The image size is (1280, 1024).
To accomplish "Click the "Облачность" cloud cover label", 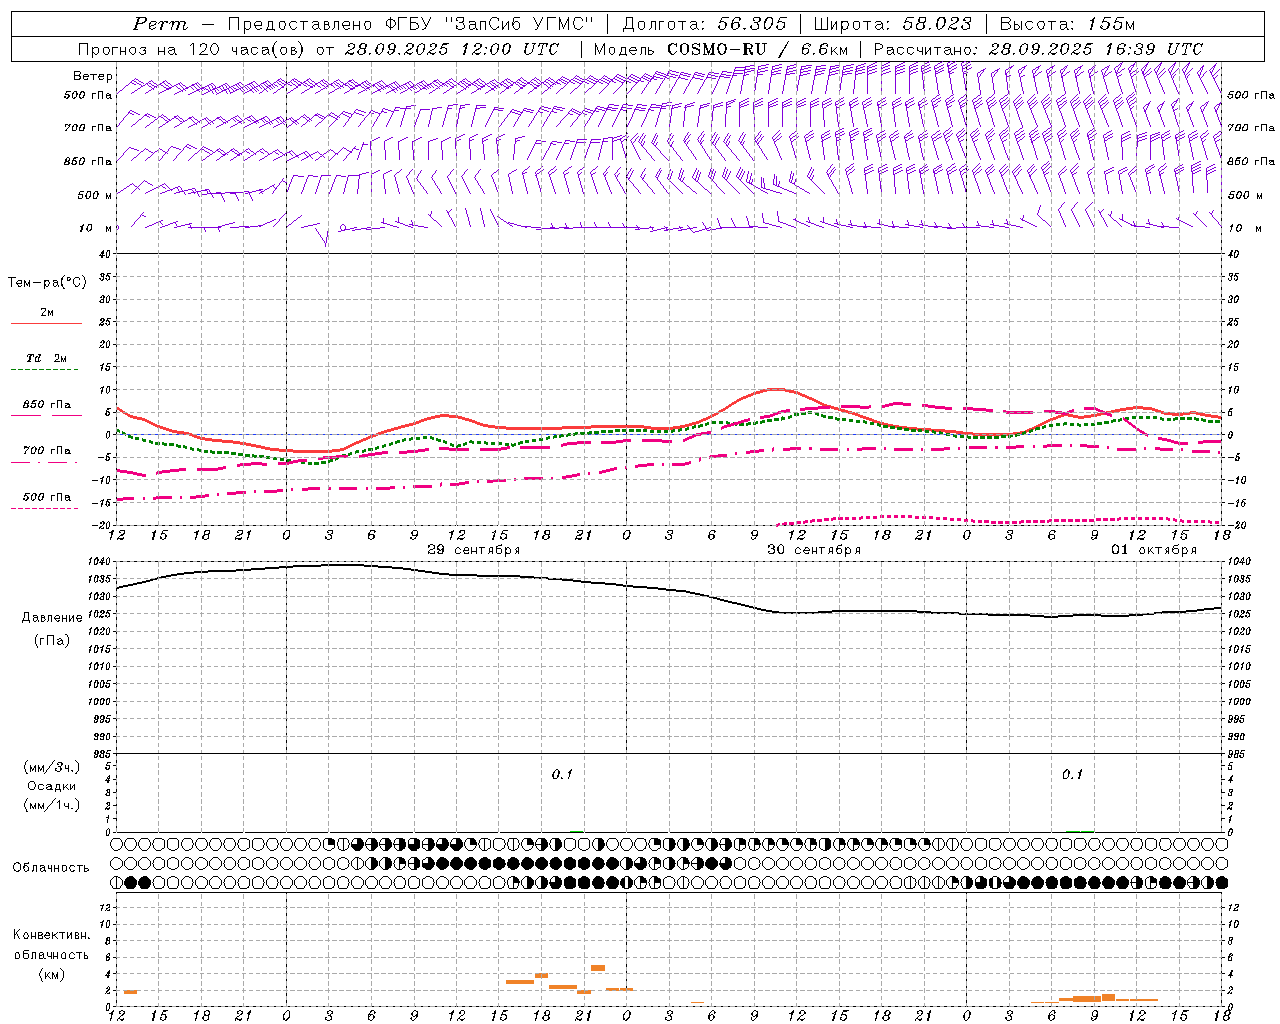I will 51,868.
